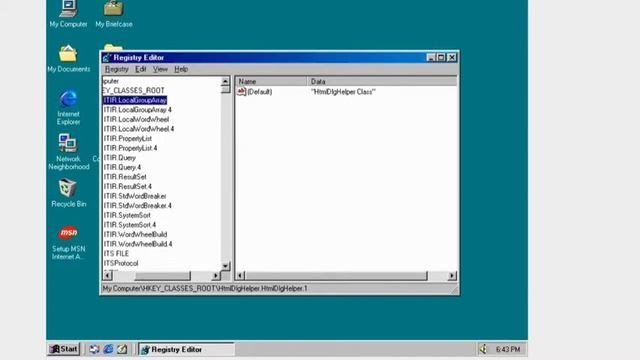640x360 pixels.
Task: Select ITIR.SystemSort key
Action: pos(127,215)
